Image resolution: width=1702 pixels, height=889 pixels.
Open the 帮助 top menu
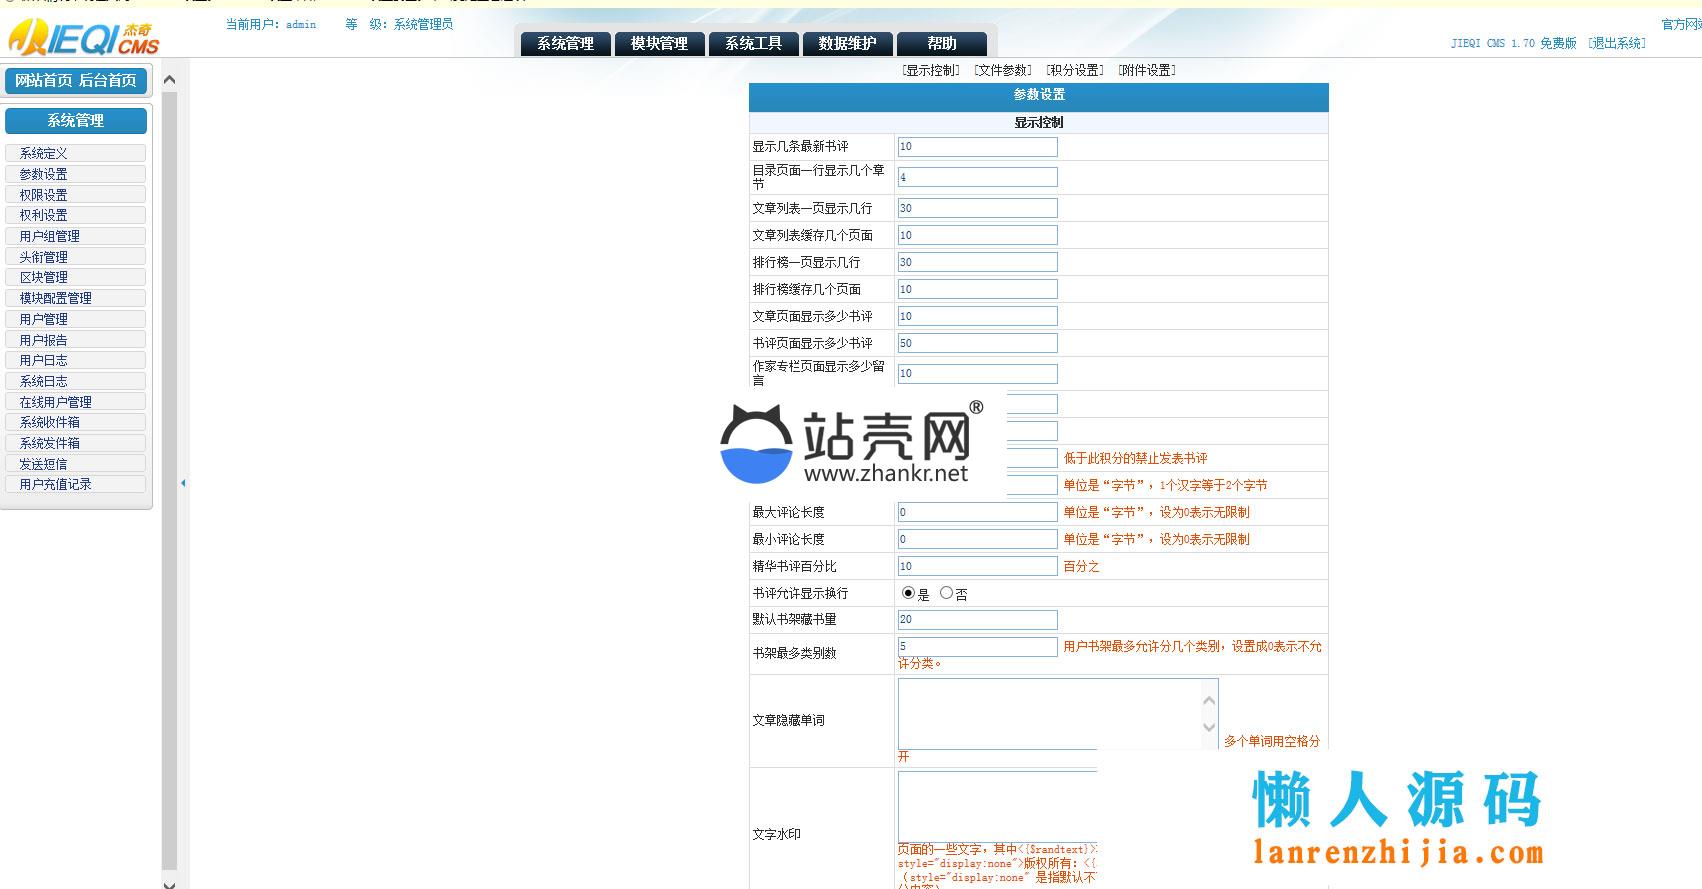pyautogui.click(x=941, y=44)
